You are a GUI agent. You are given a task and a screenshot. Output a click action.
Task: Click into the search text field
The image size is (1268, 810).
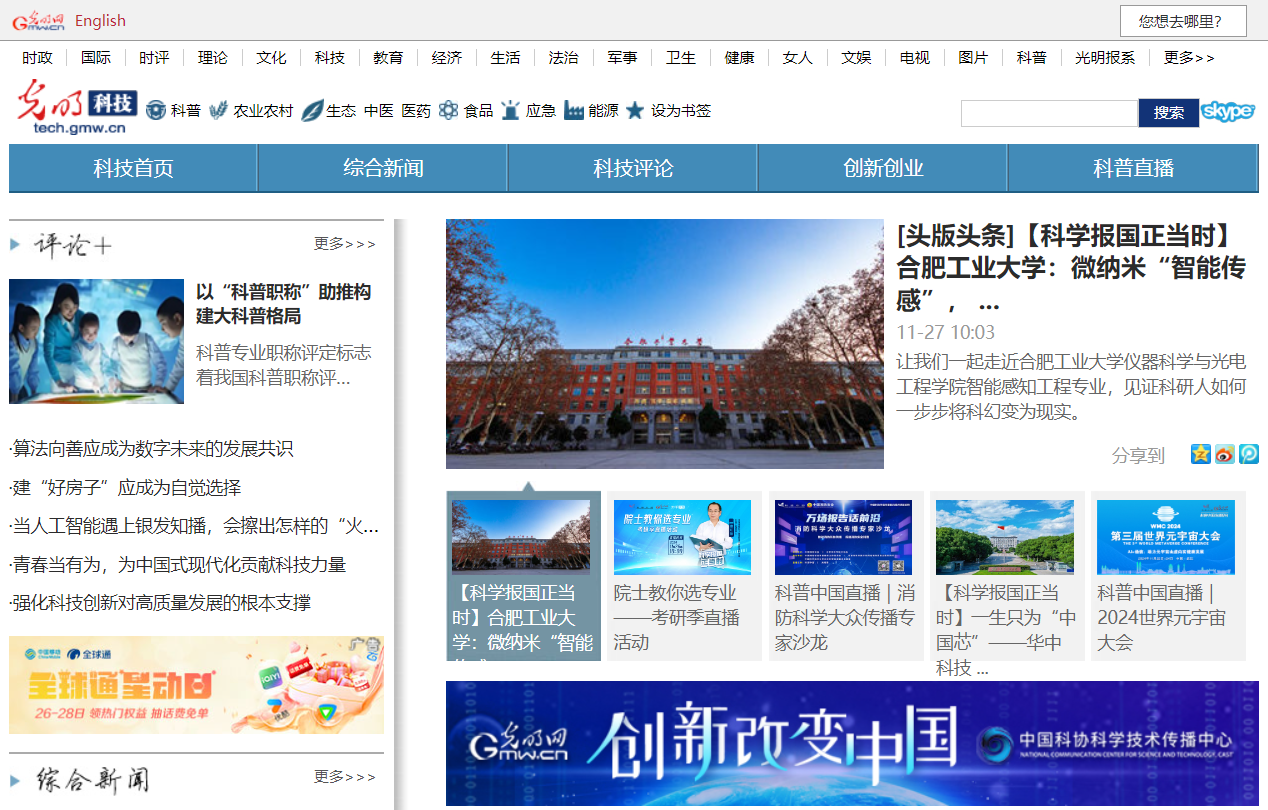pos(1049,113)
